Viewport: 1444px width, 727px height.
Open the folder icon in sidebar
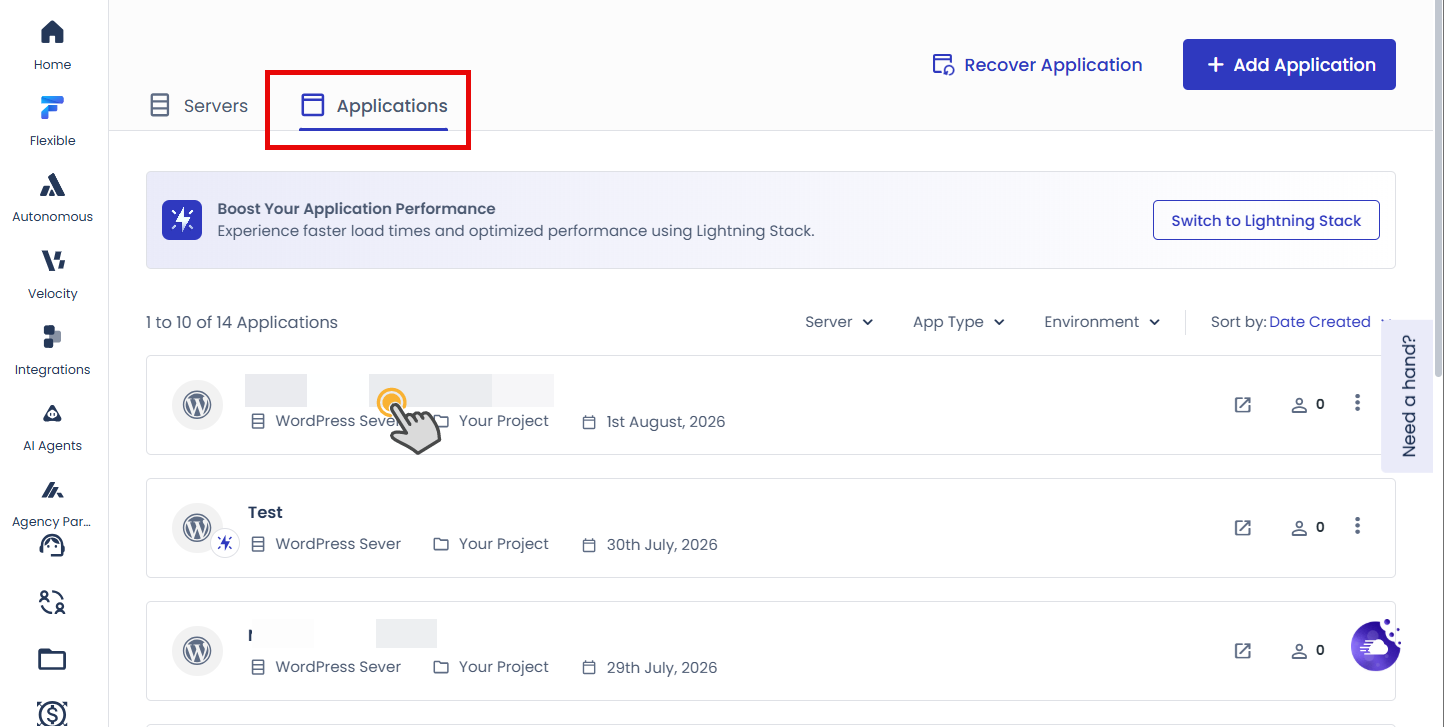pos(52,659)
